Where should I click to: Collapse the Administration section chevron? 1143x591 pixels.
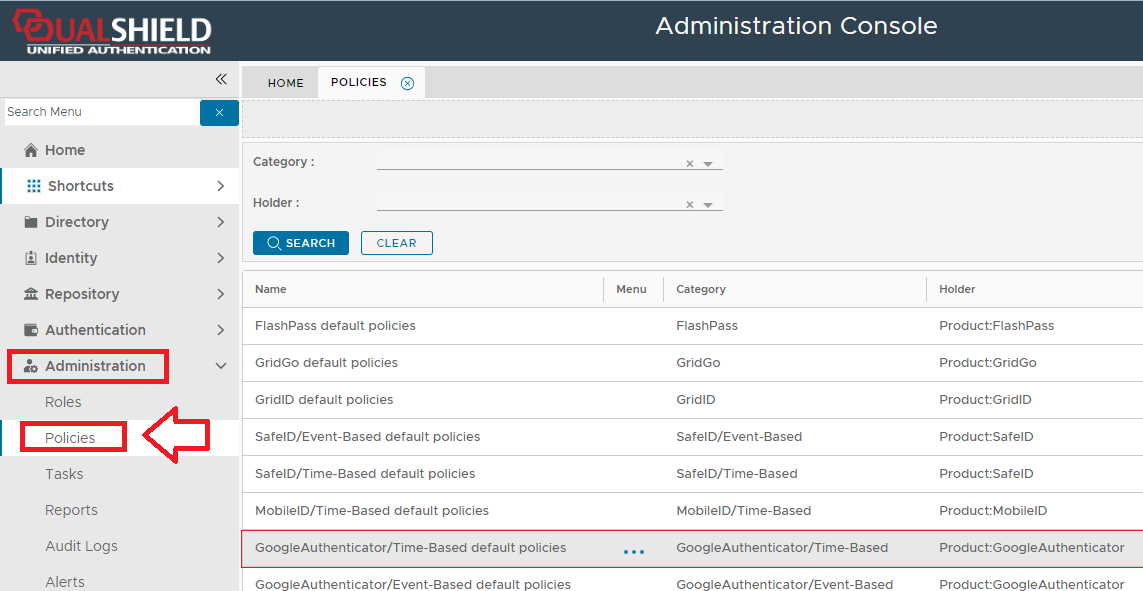(221, 366)
